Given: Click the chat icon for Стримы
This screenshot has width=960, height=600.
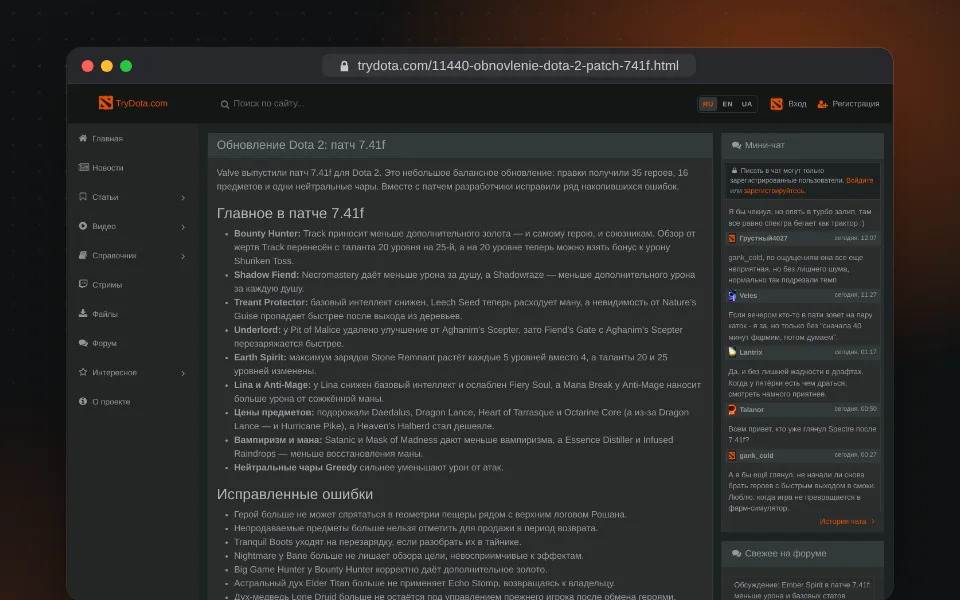Looking at the screenshot, I should tap(83, 284).
